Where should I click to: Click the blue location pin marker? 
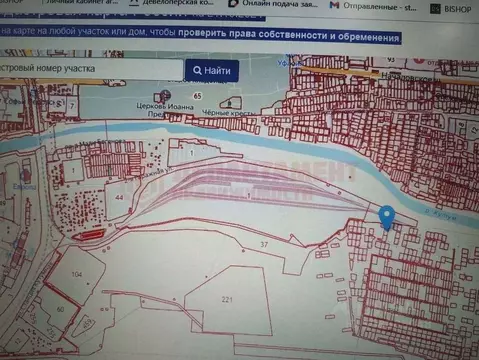(x=387, y=217)
